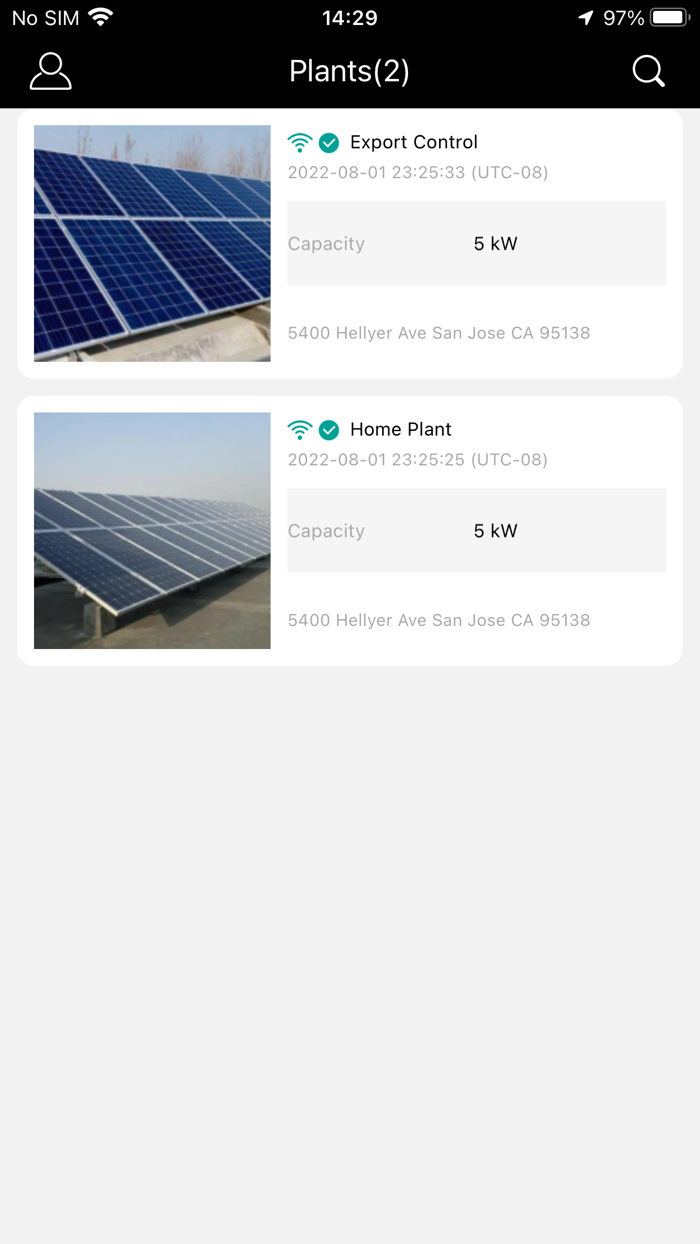The height and width of the screenshot is (1244, 700).
Task: Click the Wi-Fi signal icon on Home Plant
Action: [x=301, y=429]
